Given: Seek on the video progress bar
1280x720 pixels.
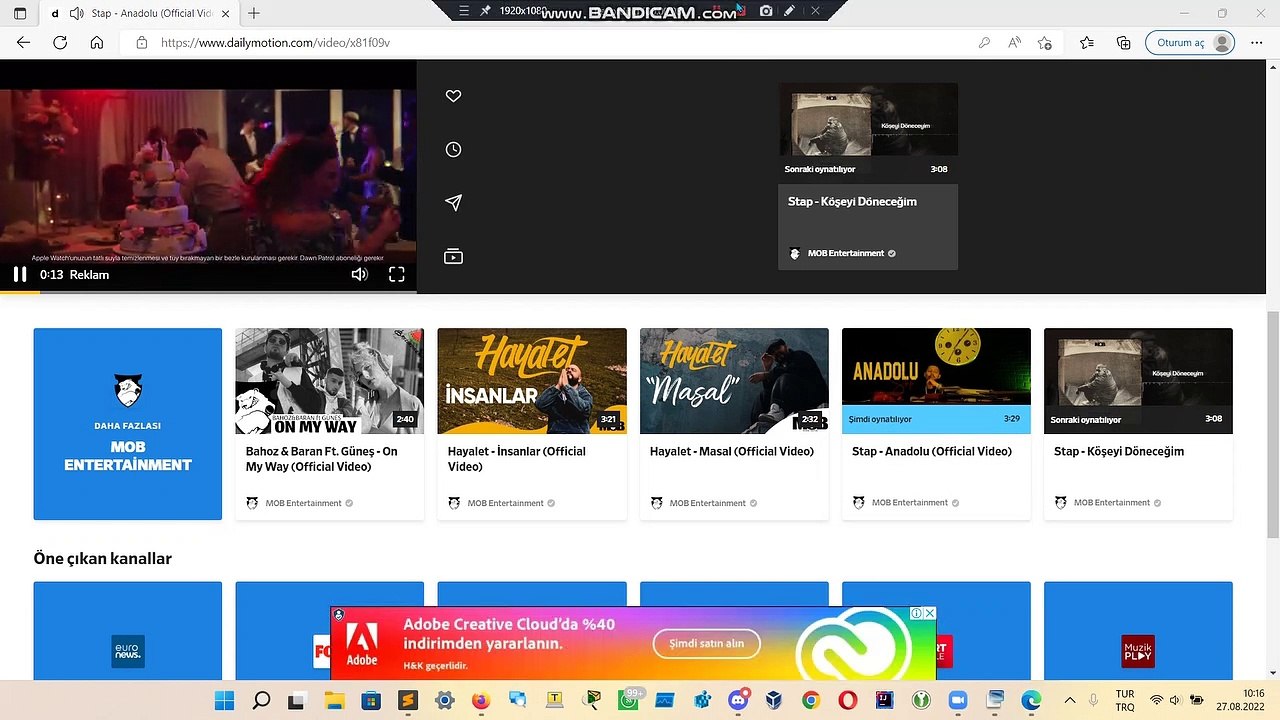Looking at the screenshot, I should [208, 292].
